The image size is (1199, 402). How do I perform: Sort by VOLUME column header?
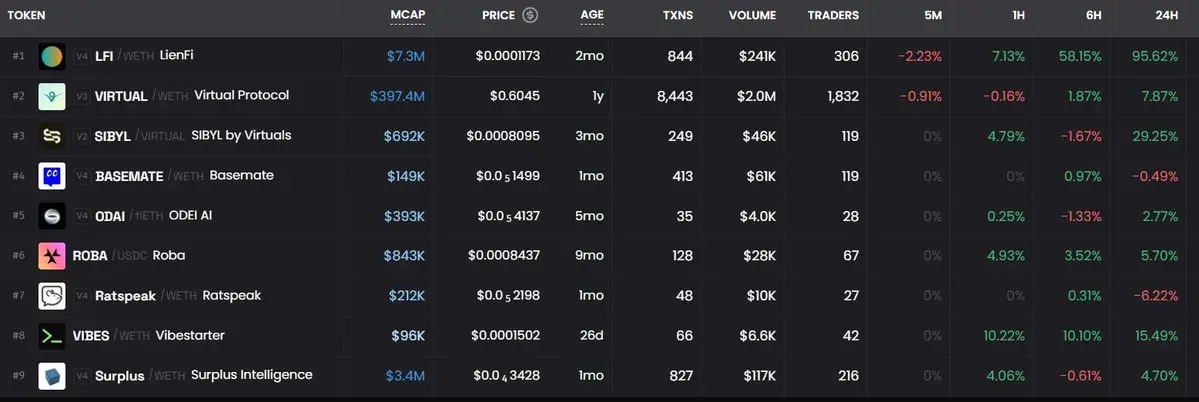point(752,15)
